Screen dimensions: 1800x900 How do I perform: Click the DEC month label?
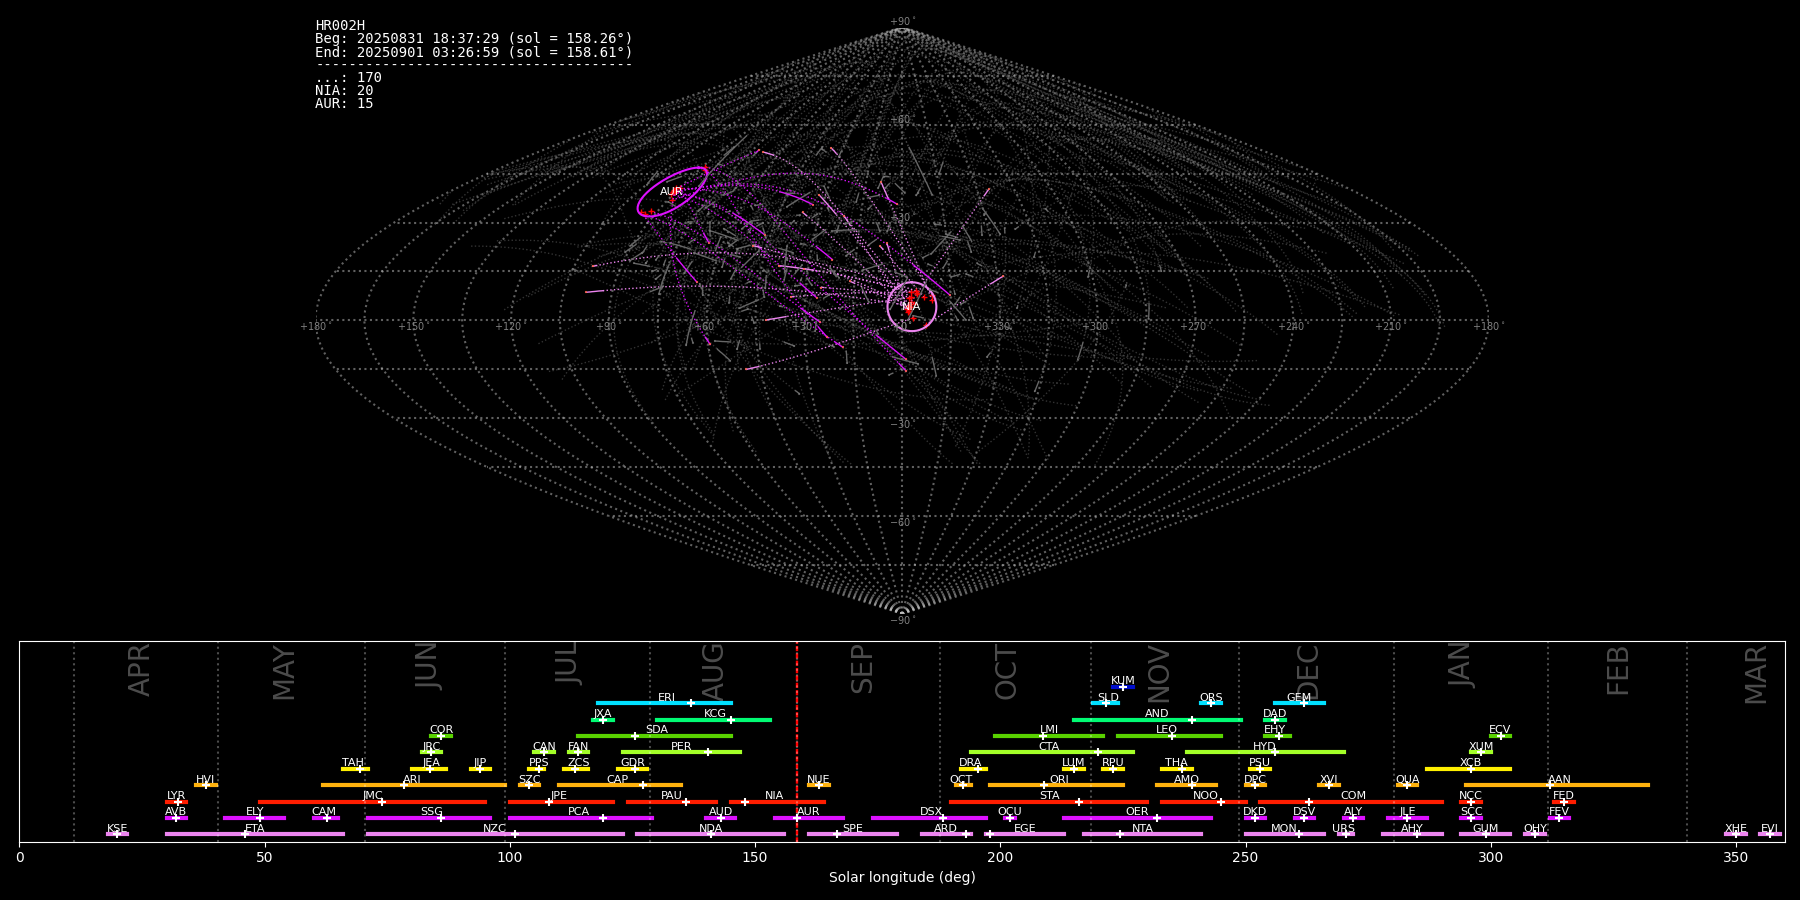click(1307, 673)
